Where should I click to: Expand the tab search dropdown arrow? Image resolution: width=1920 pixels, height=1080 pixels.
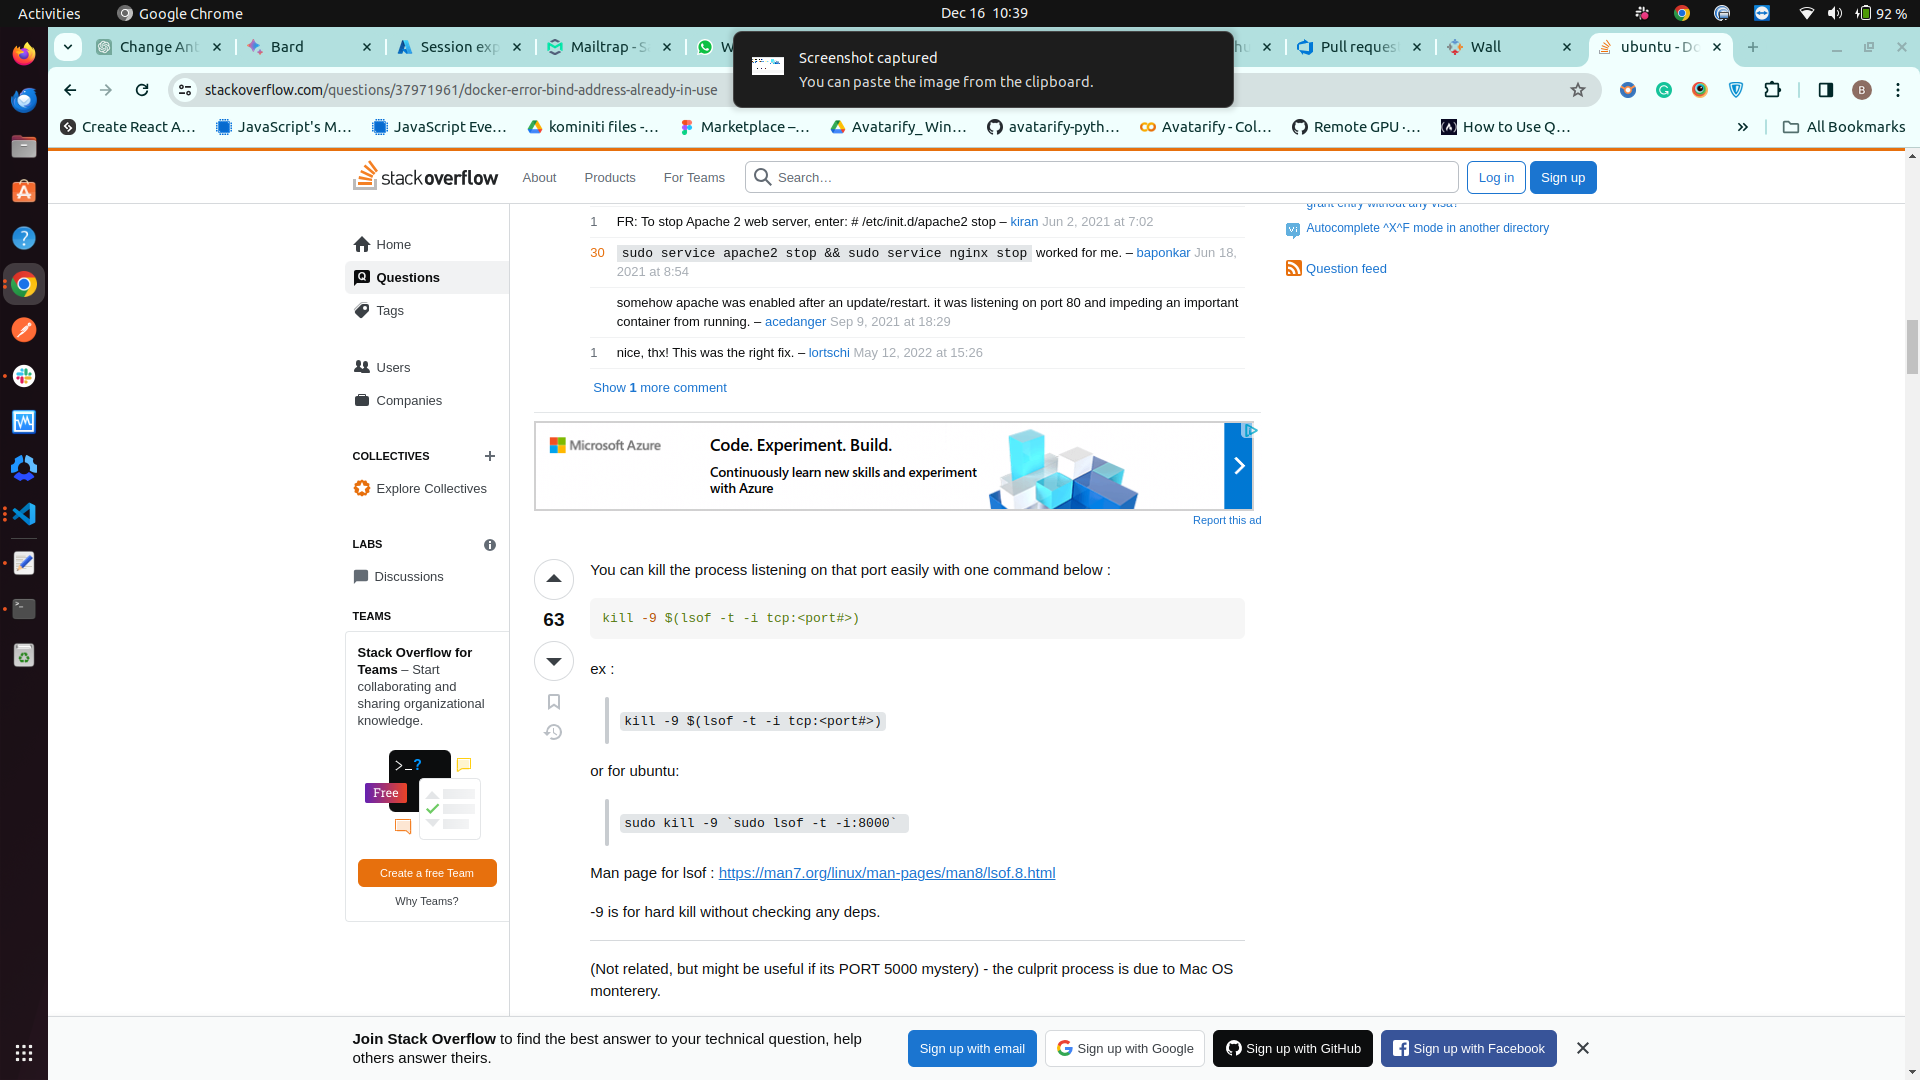tap(68, 47)
